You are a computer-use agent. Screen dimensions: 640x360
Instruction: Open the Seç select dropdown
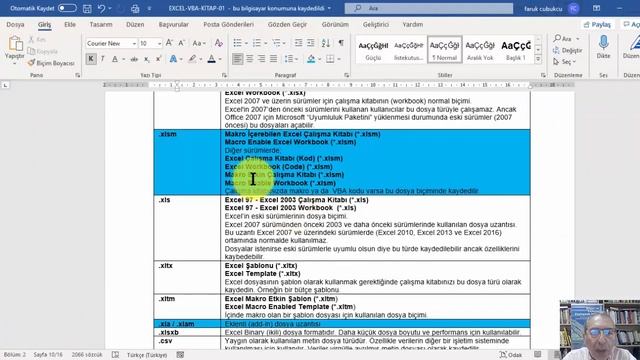564,62
